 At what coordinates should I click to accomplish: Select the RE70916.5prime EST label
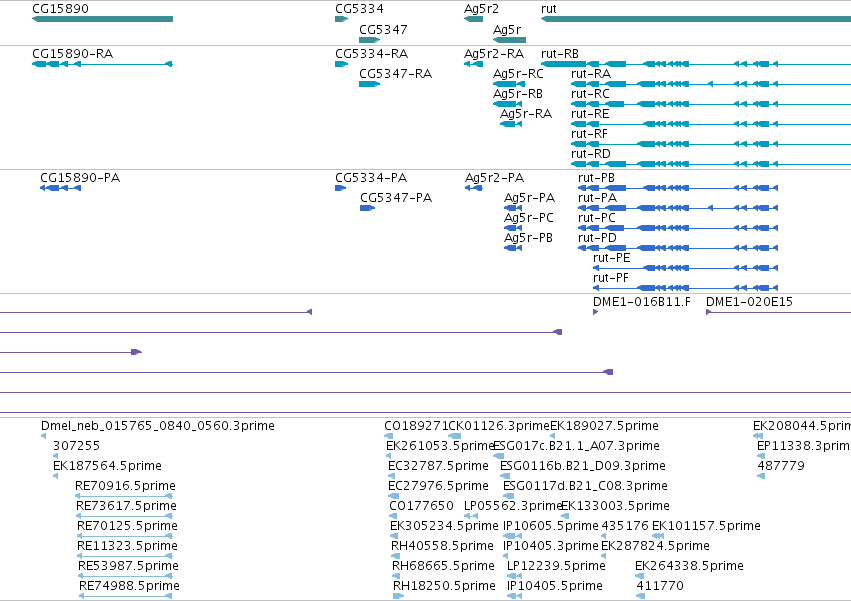(x=125, y=486)
